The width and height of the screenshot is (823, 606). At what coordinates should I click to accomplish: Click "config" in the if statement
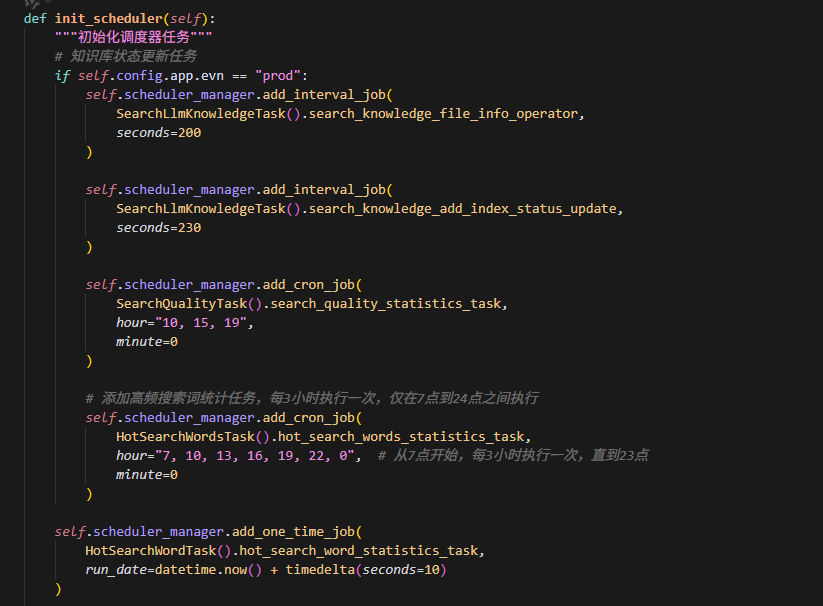point(140,76)
